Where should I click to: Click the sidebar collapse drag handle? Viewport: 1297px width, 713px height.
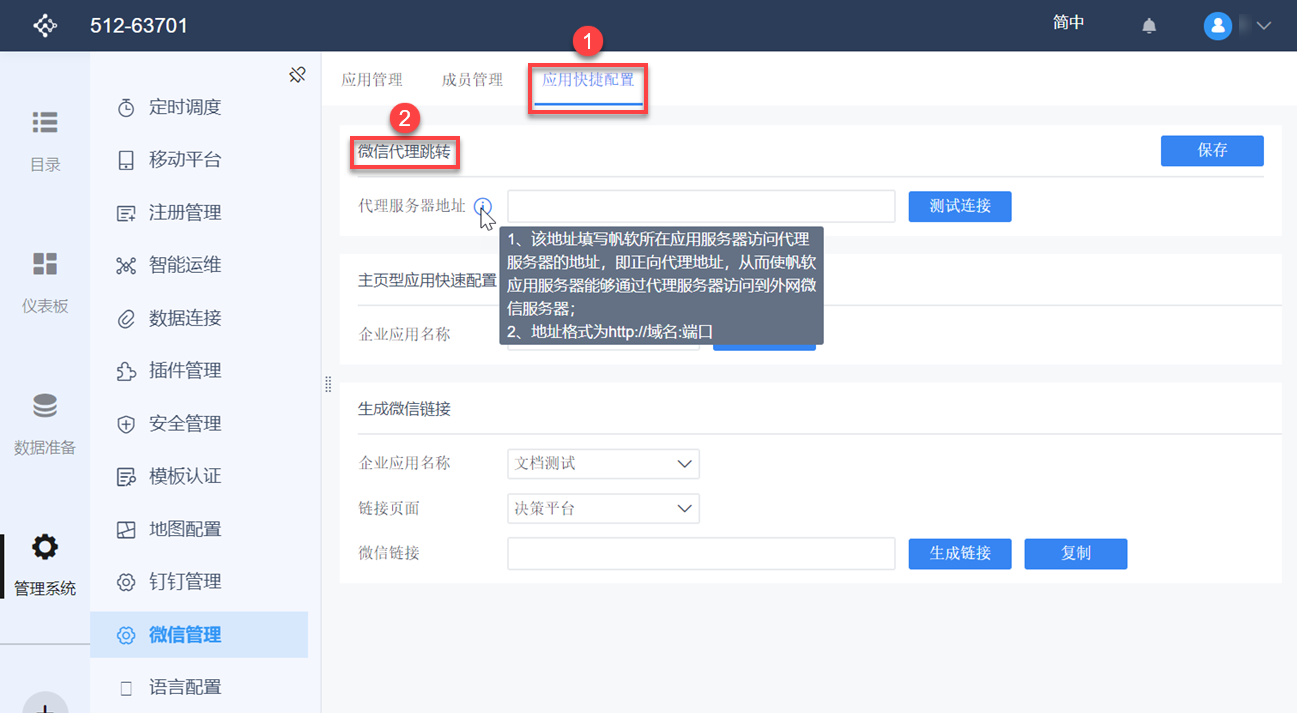coord(328,385)
